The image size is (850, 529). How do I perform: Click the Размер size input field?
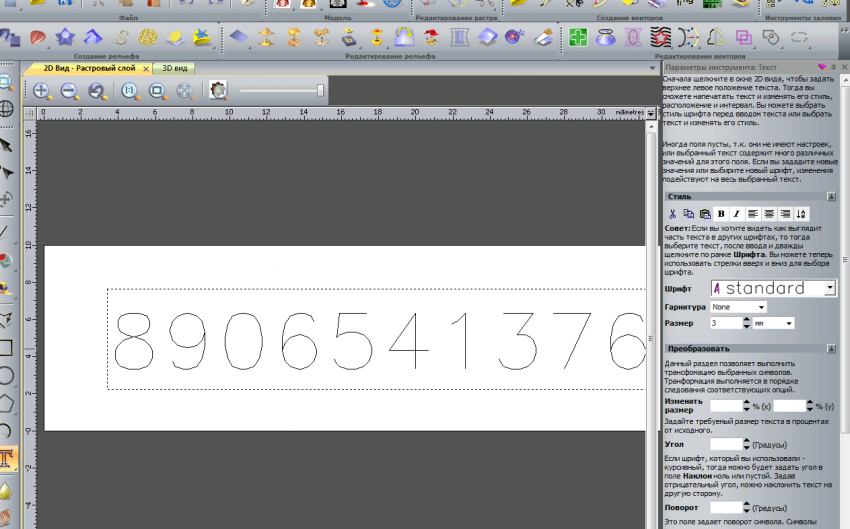click(726, 323)
